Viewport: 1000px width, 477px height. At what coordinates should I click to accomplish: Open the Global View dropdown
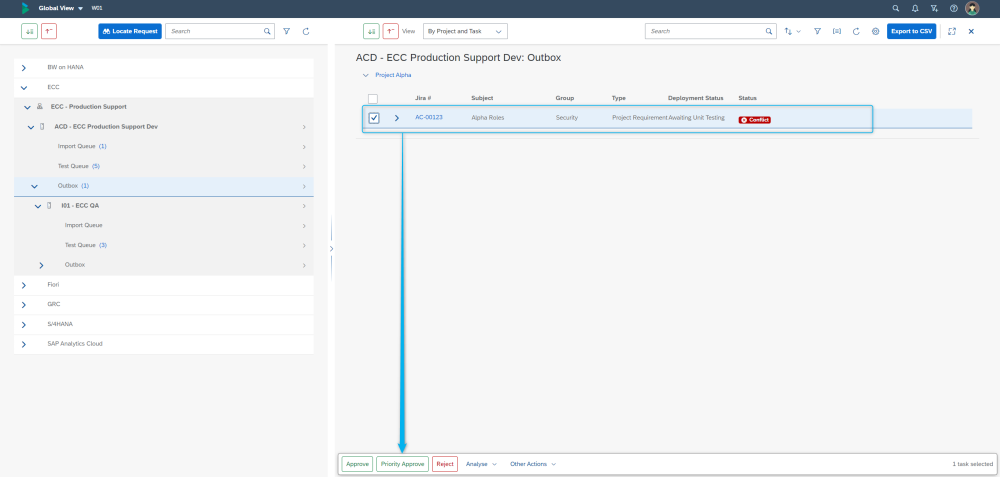(61, 8)
